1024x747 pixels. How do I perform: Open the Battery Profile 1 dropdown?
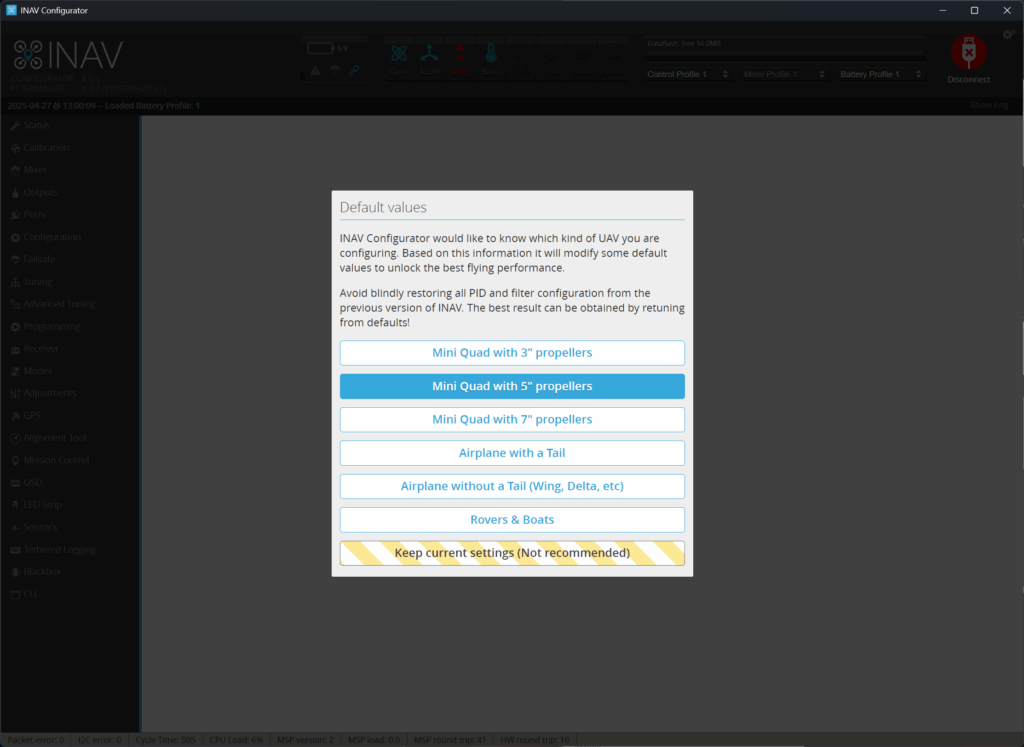[x=881, y=74]
